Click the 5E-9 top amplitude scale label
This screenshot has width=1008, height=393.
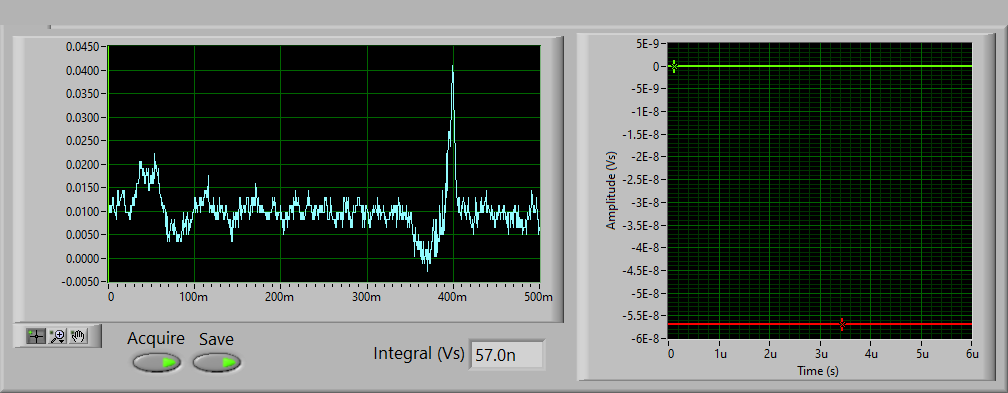tap(648, 44)
